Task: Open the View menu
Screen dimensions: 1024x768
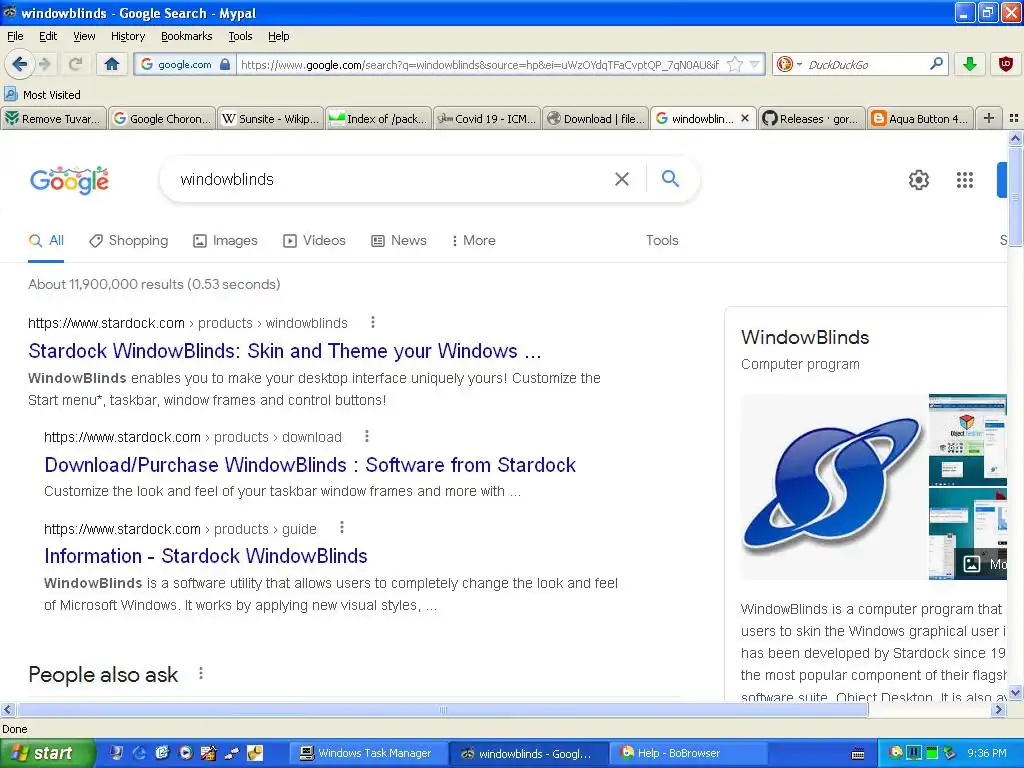Action: pos(84,36)
